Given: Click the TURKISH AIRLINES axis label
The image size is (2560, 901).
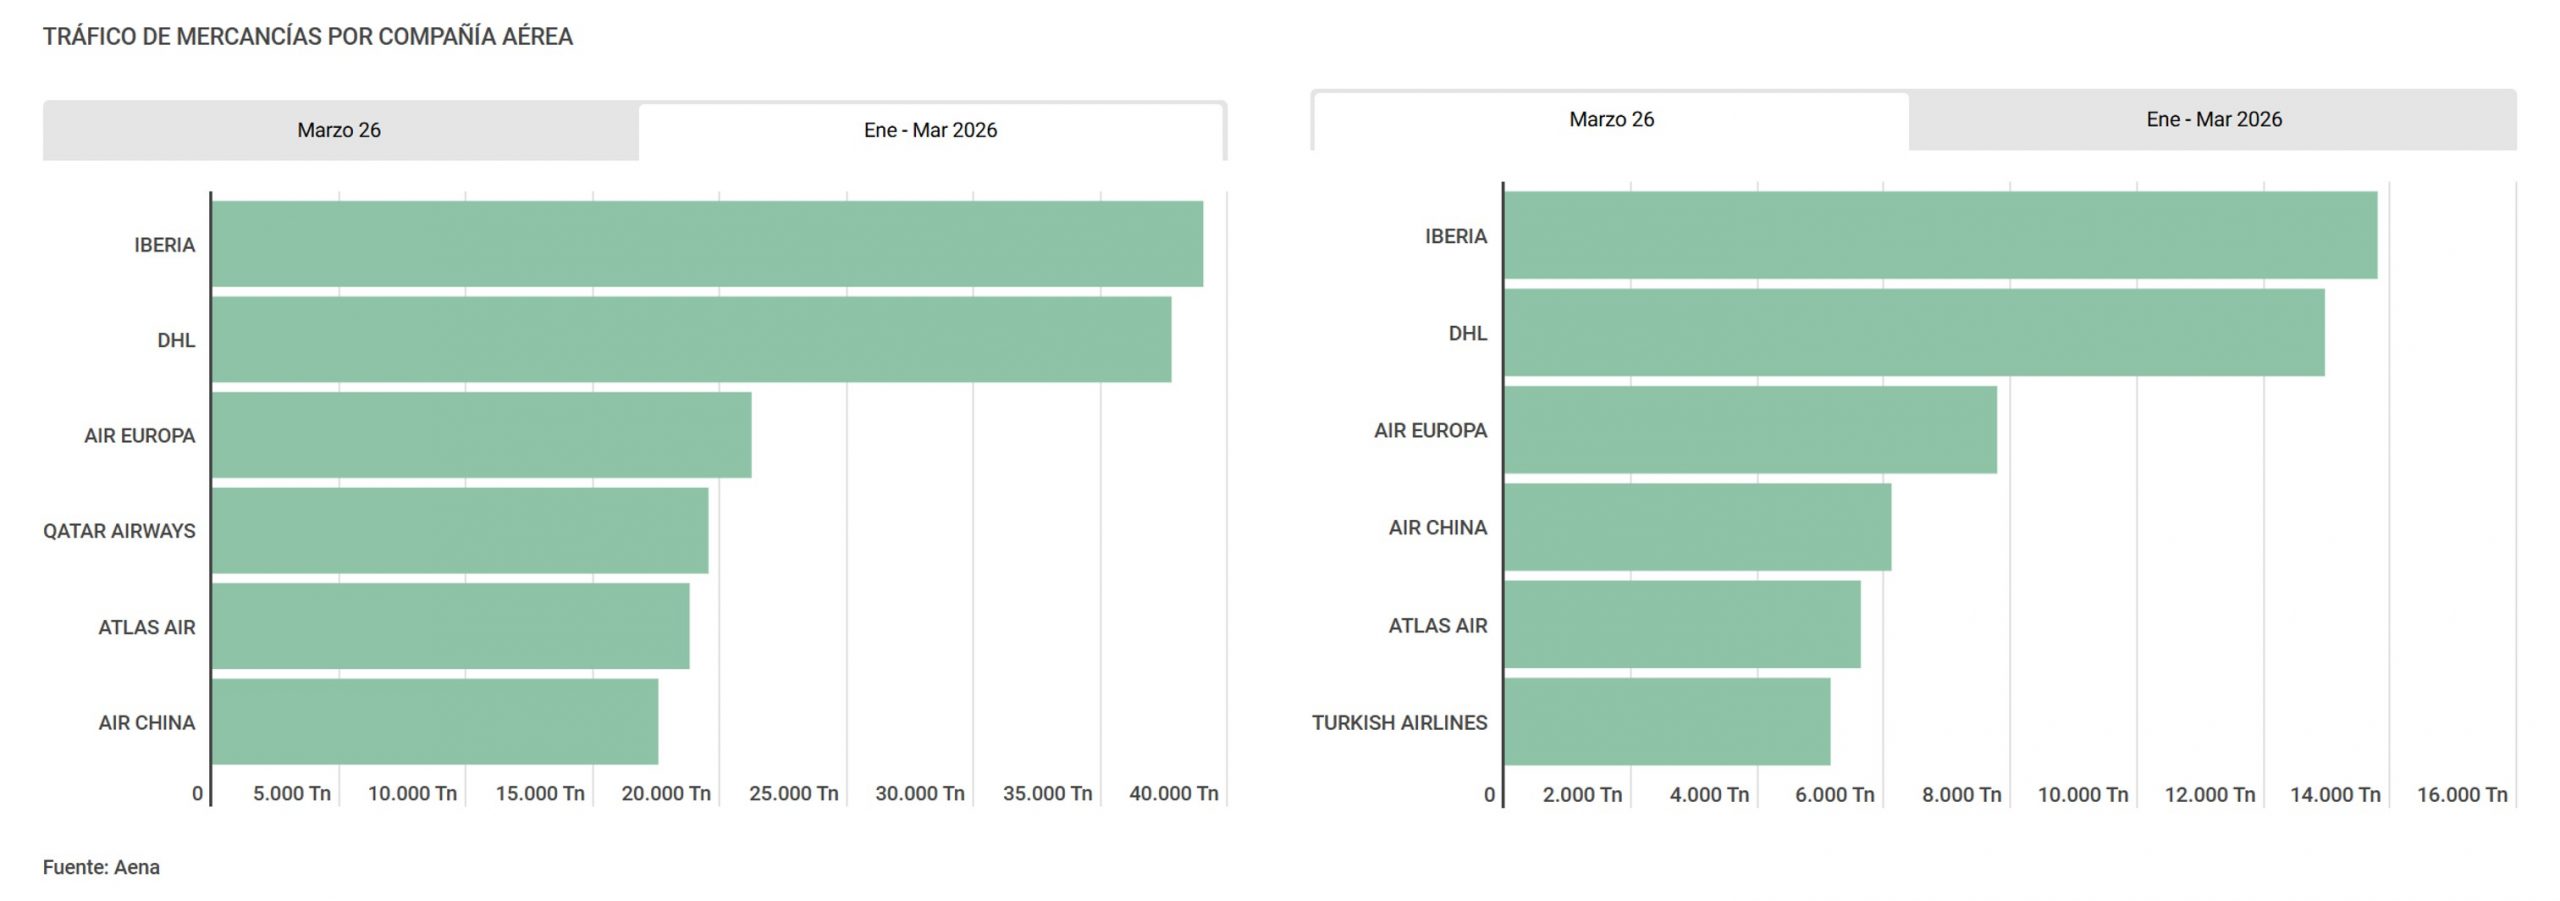Looking at the screenshot, I should pyautogui.click(x=1399, y=722).
